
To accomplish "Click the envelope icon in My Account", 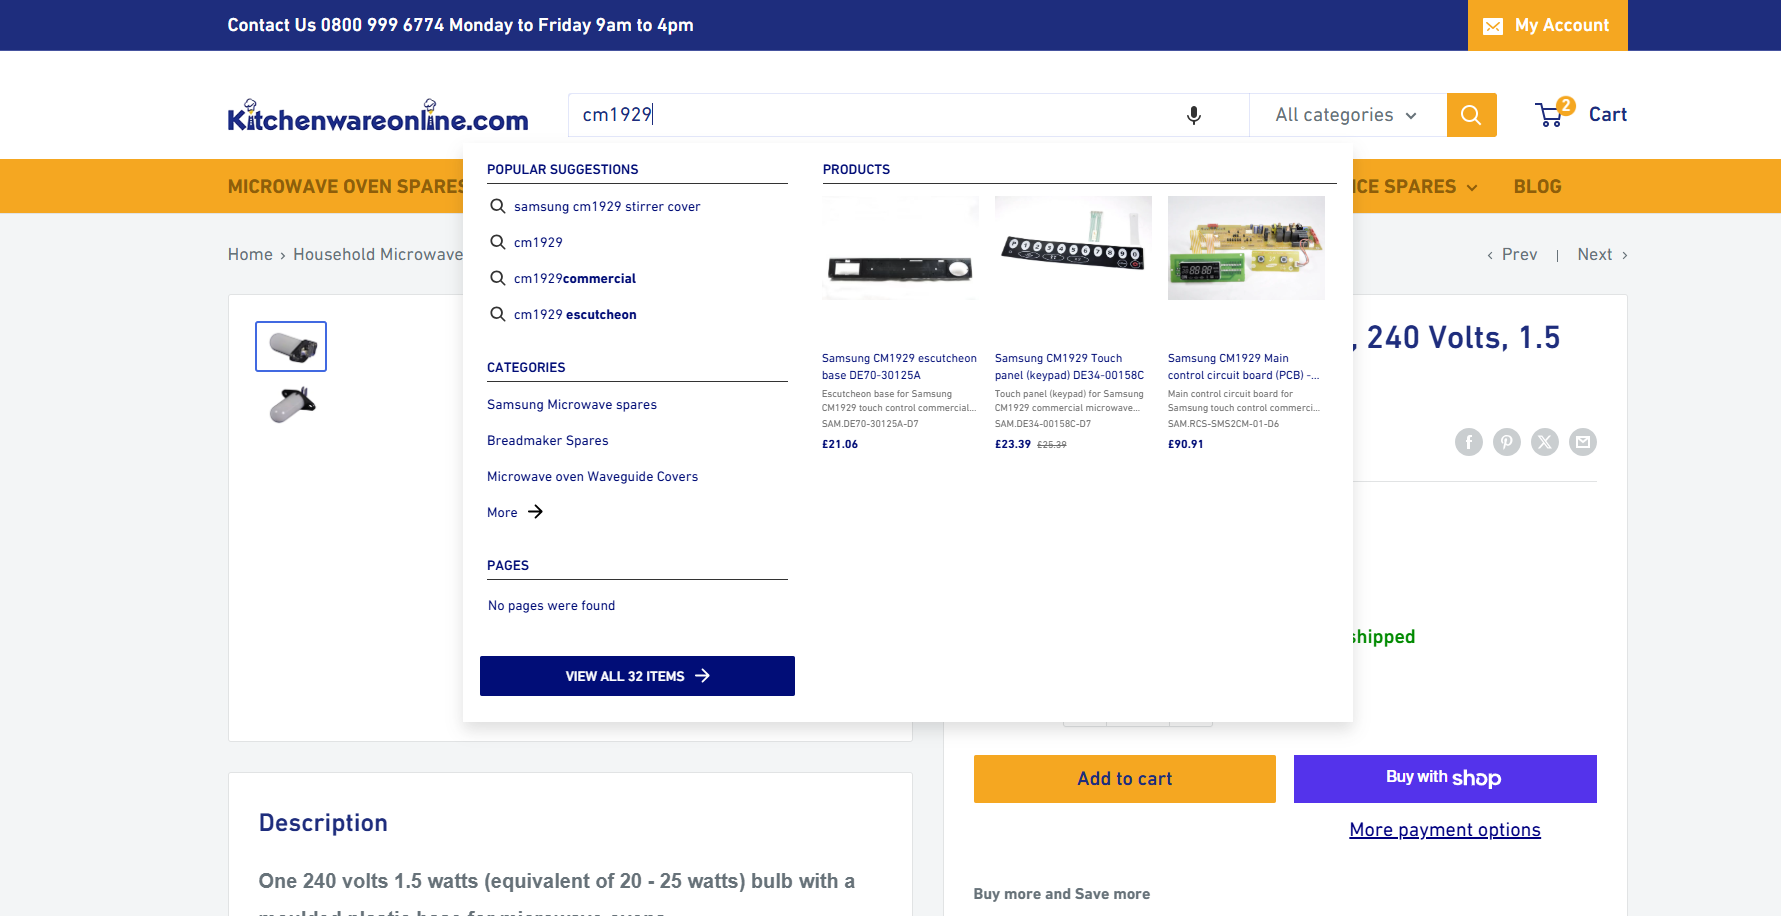I will (1493, 25).
